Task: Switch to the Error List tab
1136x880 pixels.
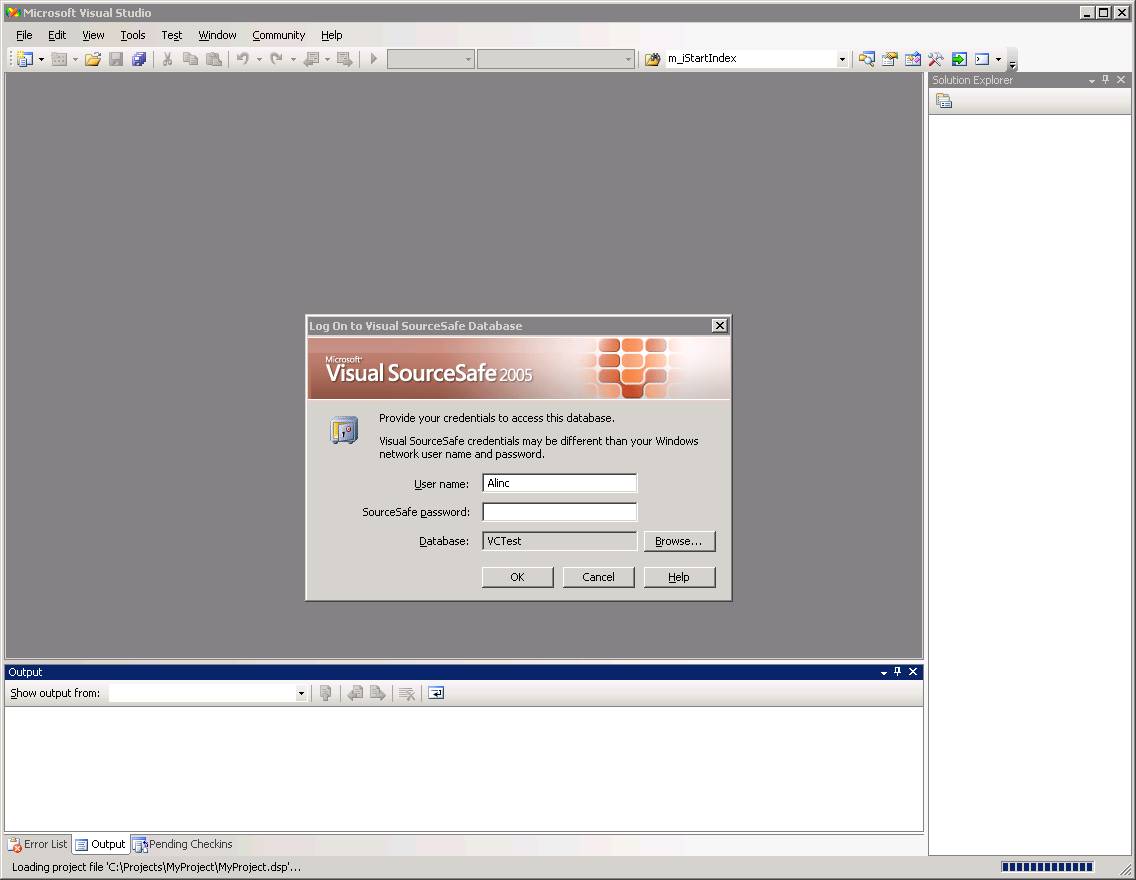Action: point(38,844)
